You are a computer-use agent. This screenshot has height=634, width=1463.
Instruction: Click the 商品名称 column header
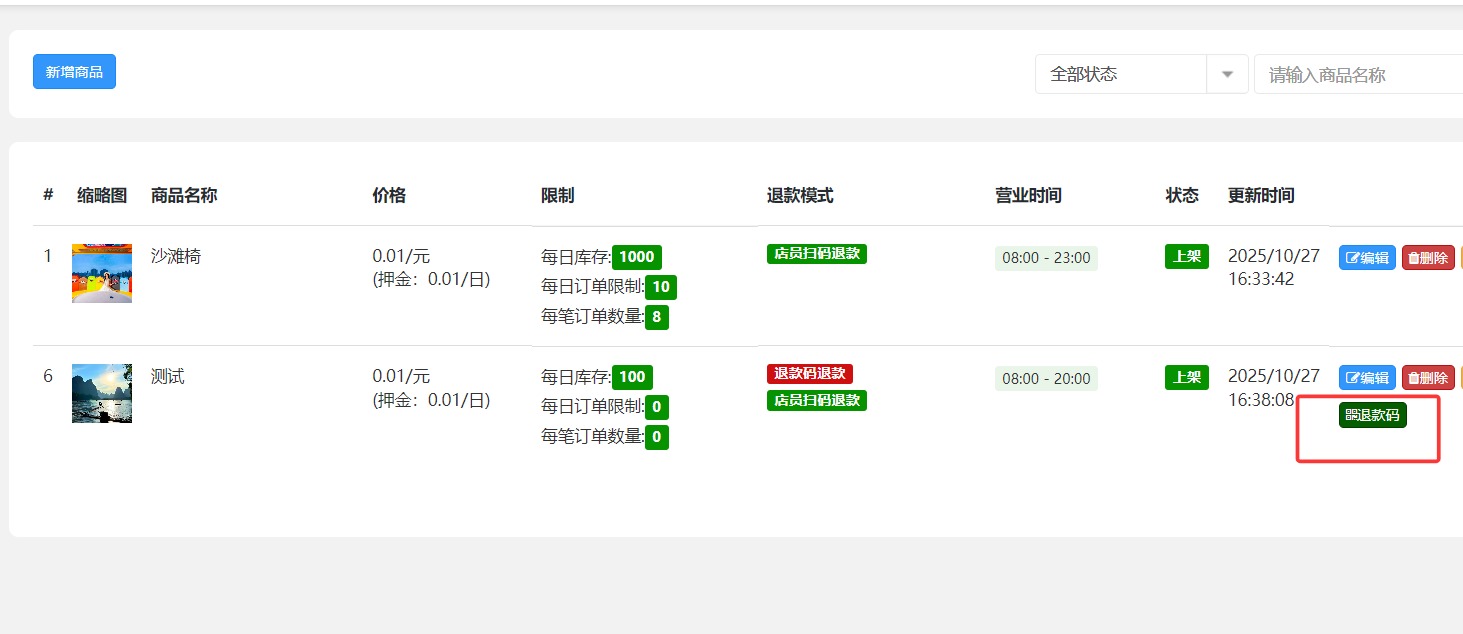click(184, 196)
